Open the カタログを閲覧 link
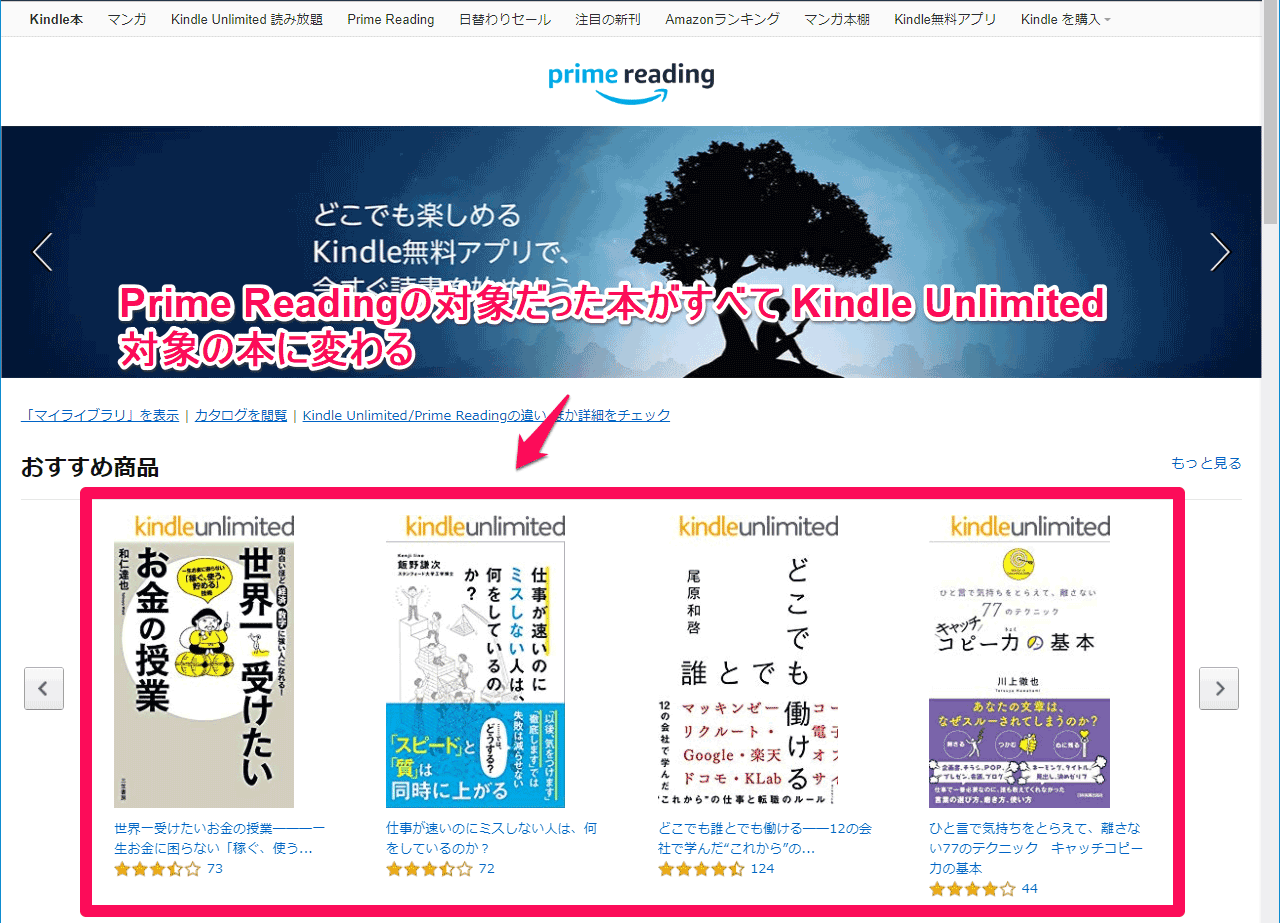The width and height of the screenshot is (1280, 923). (x=241, y=415)
